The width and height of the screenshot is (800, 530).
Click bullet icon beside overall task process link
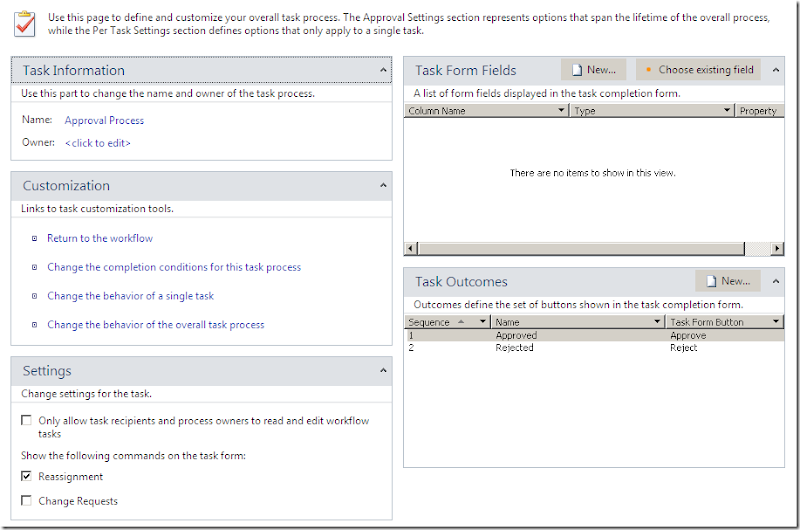coord(35,325)
